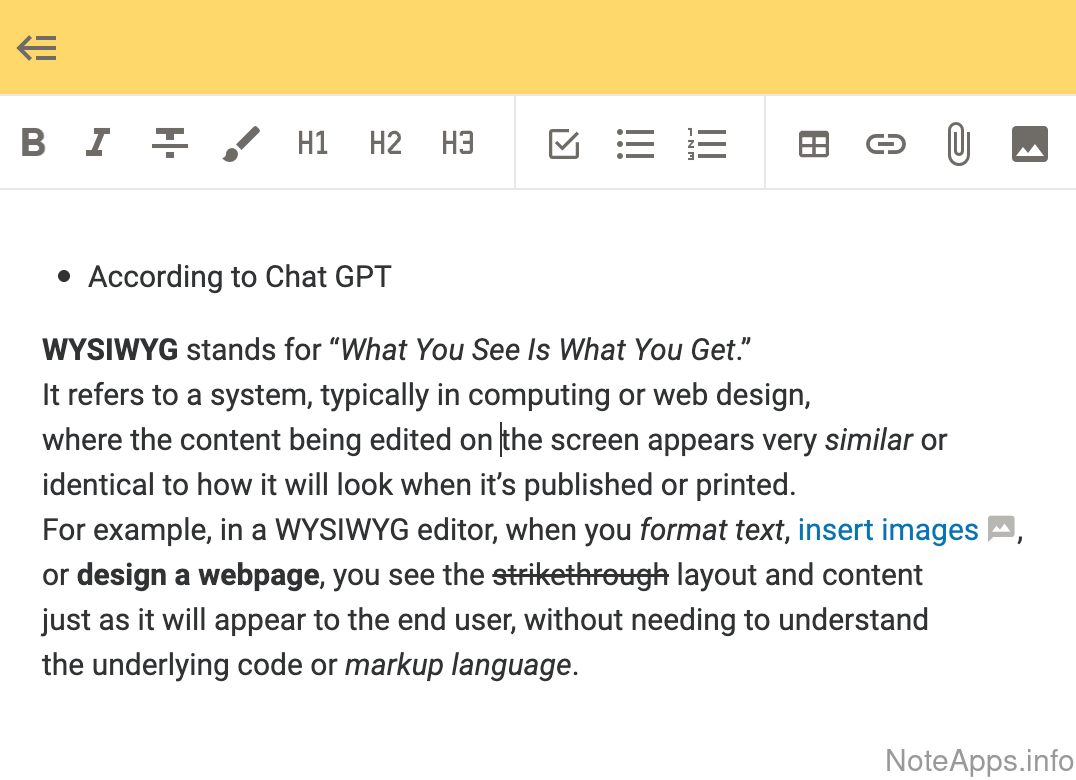Apply Heading 1 style
1076x780 pixels.
coord(313,144)
